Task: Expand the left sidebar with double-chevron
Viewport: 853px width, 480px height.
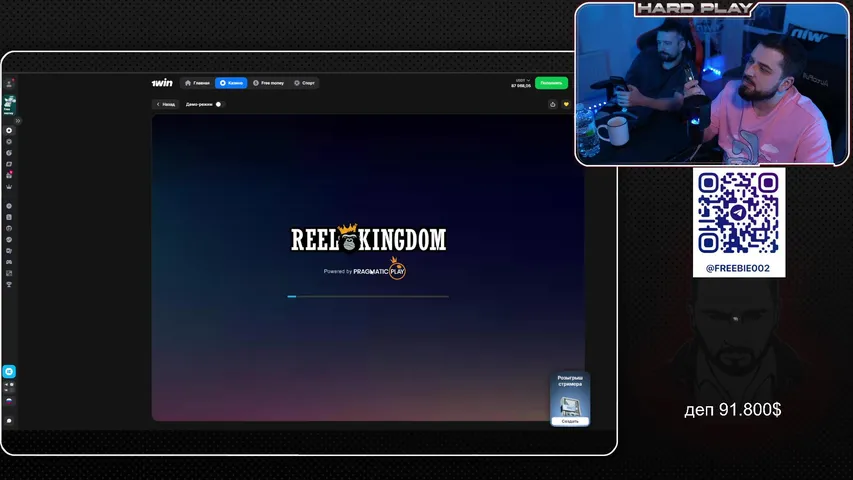Action: pyautogui.click(x=18, y=121)
